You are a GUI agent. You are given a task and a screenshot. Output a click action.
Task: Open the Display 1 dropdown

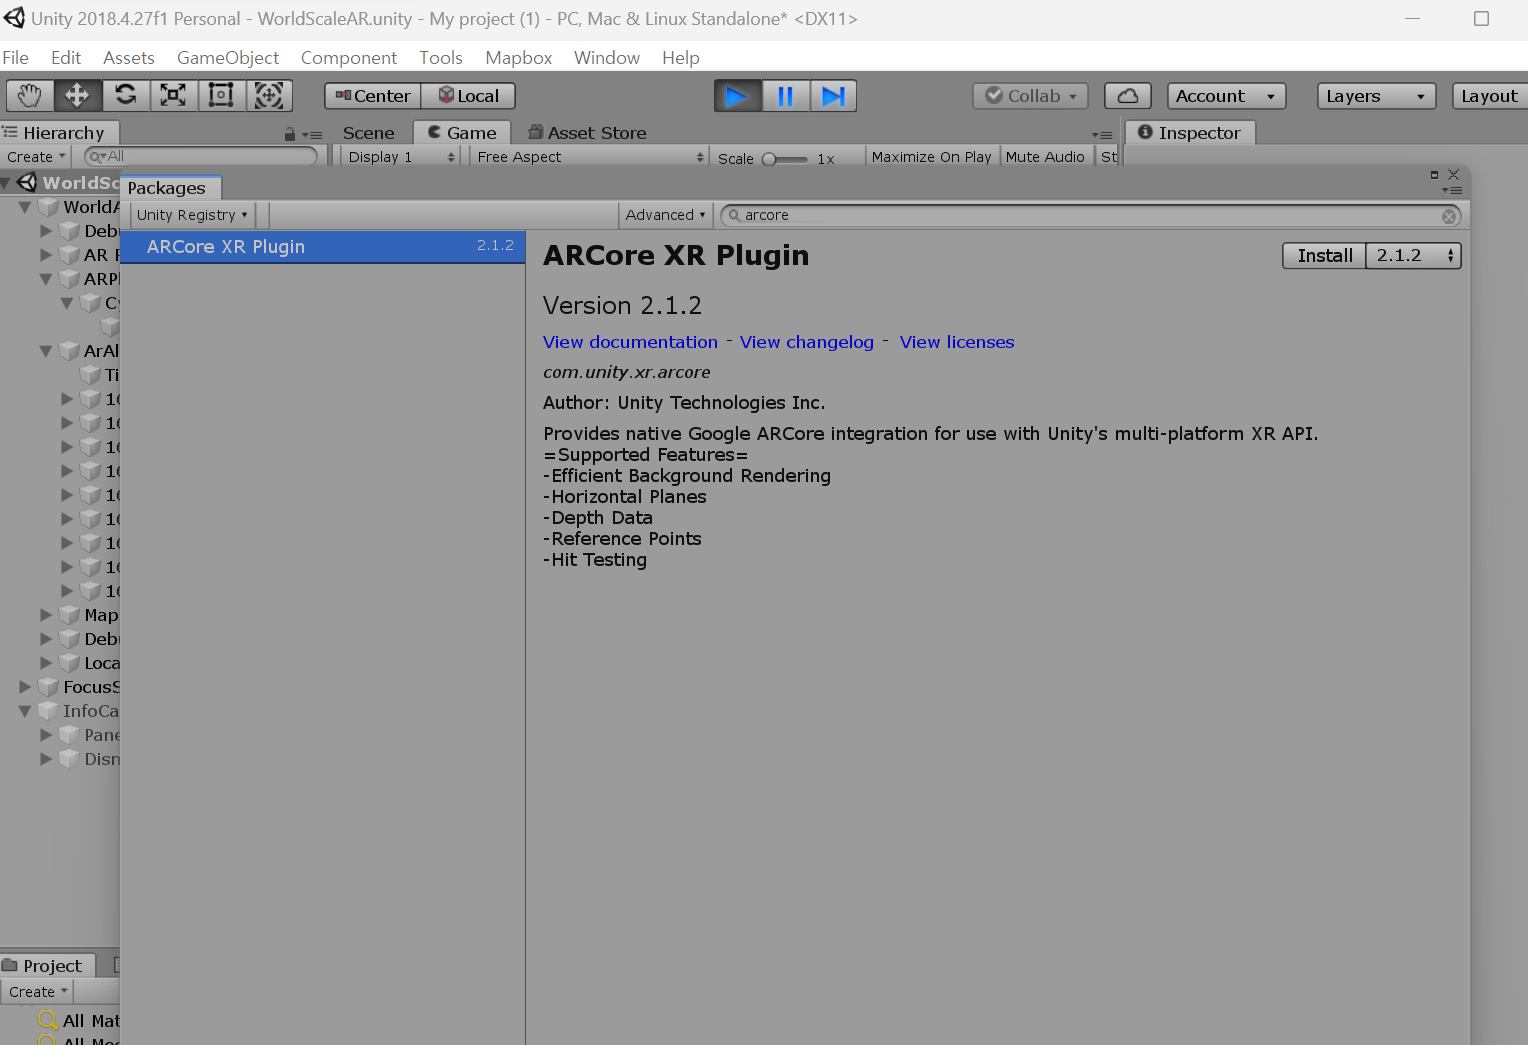[401, 157]
